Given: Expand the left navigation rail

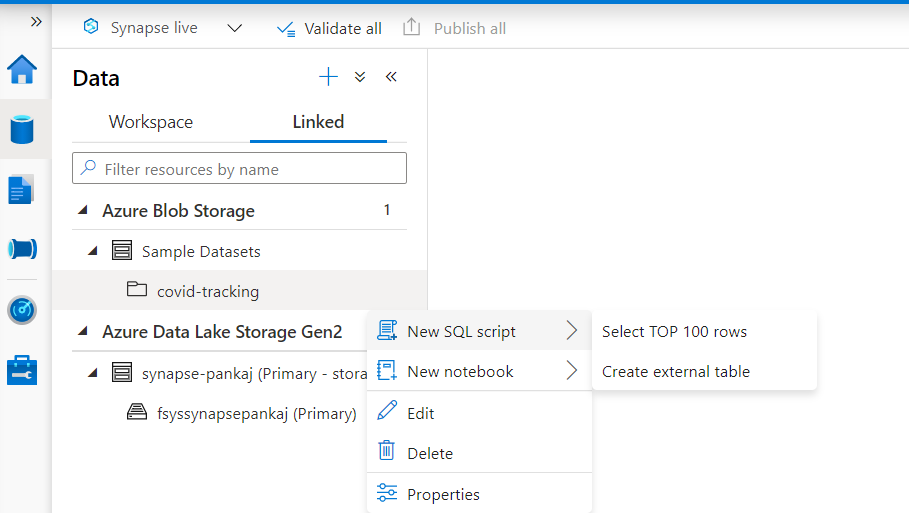Looking at the screenshot, I should [36, 22].
